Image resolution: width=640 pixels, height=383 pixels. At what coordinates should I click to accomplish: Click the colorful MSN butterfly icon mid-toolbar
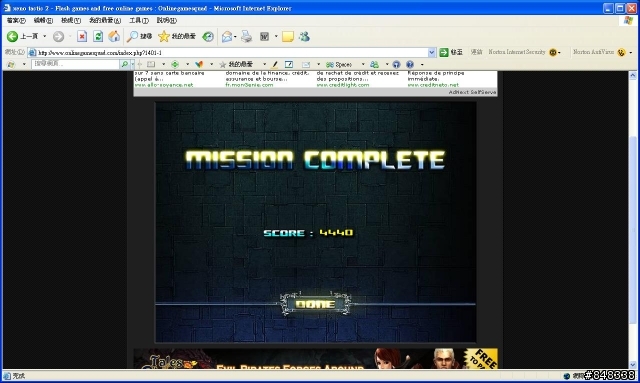tap(199, 64)
